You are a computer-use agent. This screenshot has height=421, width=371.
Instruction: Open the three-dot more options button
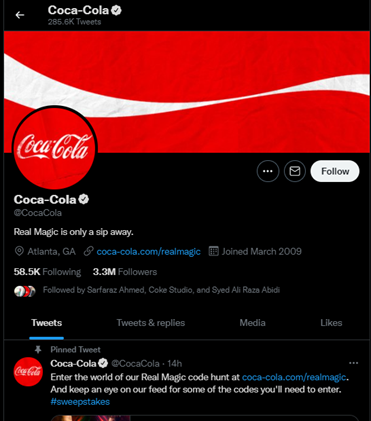click(x=268, y=171)
